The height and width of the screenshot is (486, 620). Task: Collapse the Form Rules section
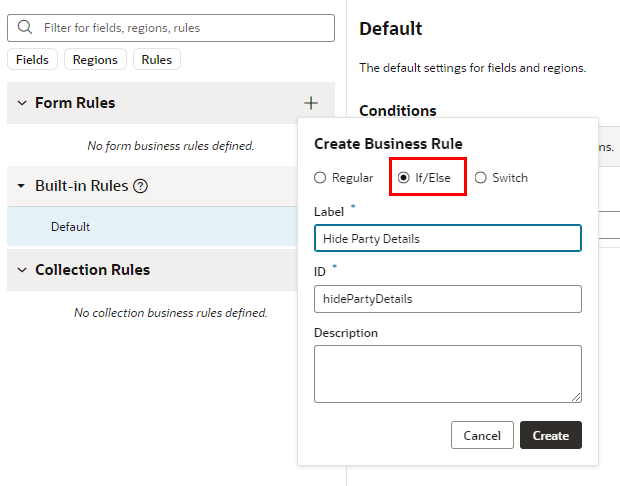[x=21, y=103]
